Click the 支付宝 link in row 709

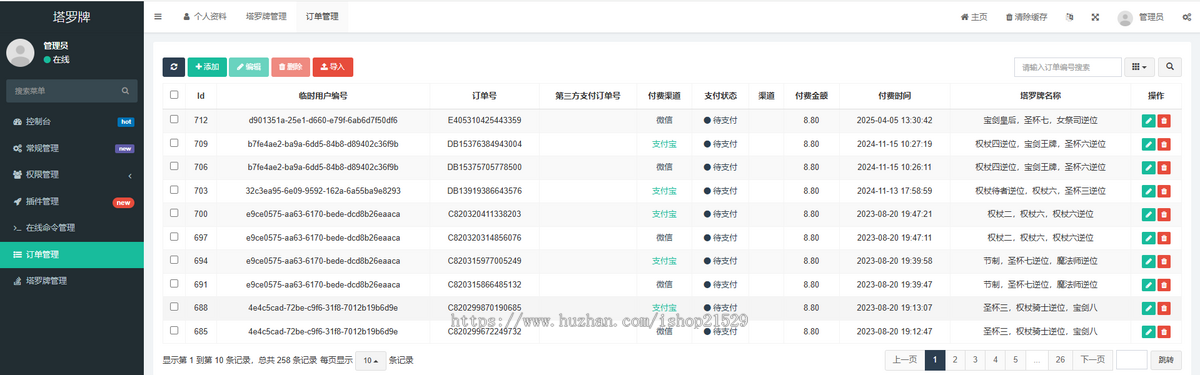(665, 144)
